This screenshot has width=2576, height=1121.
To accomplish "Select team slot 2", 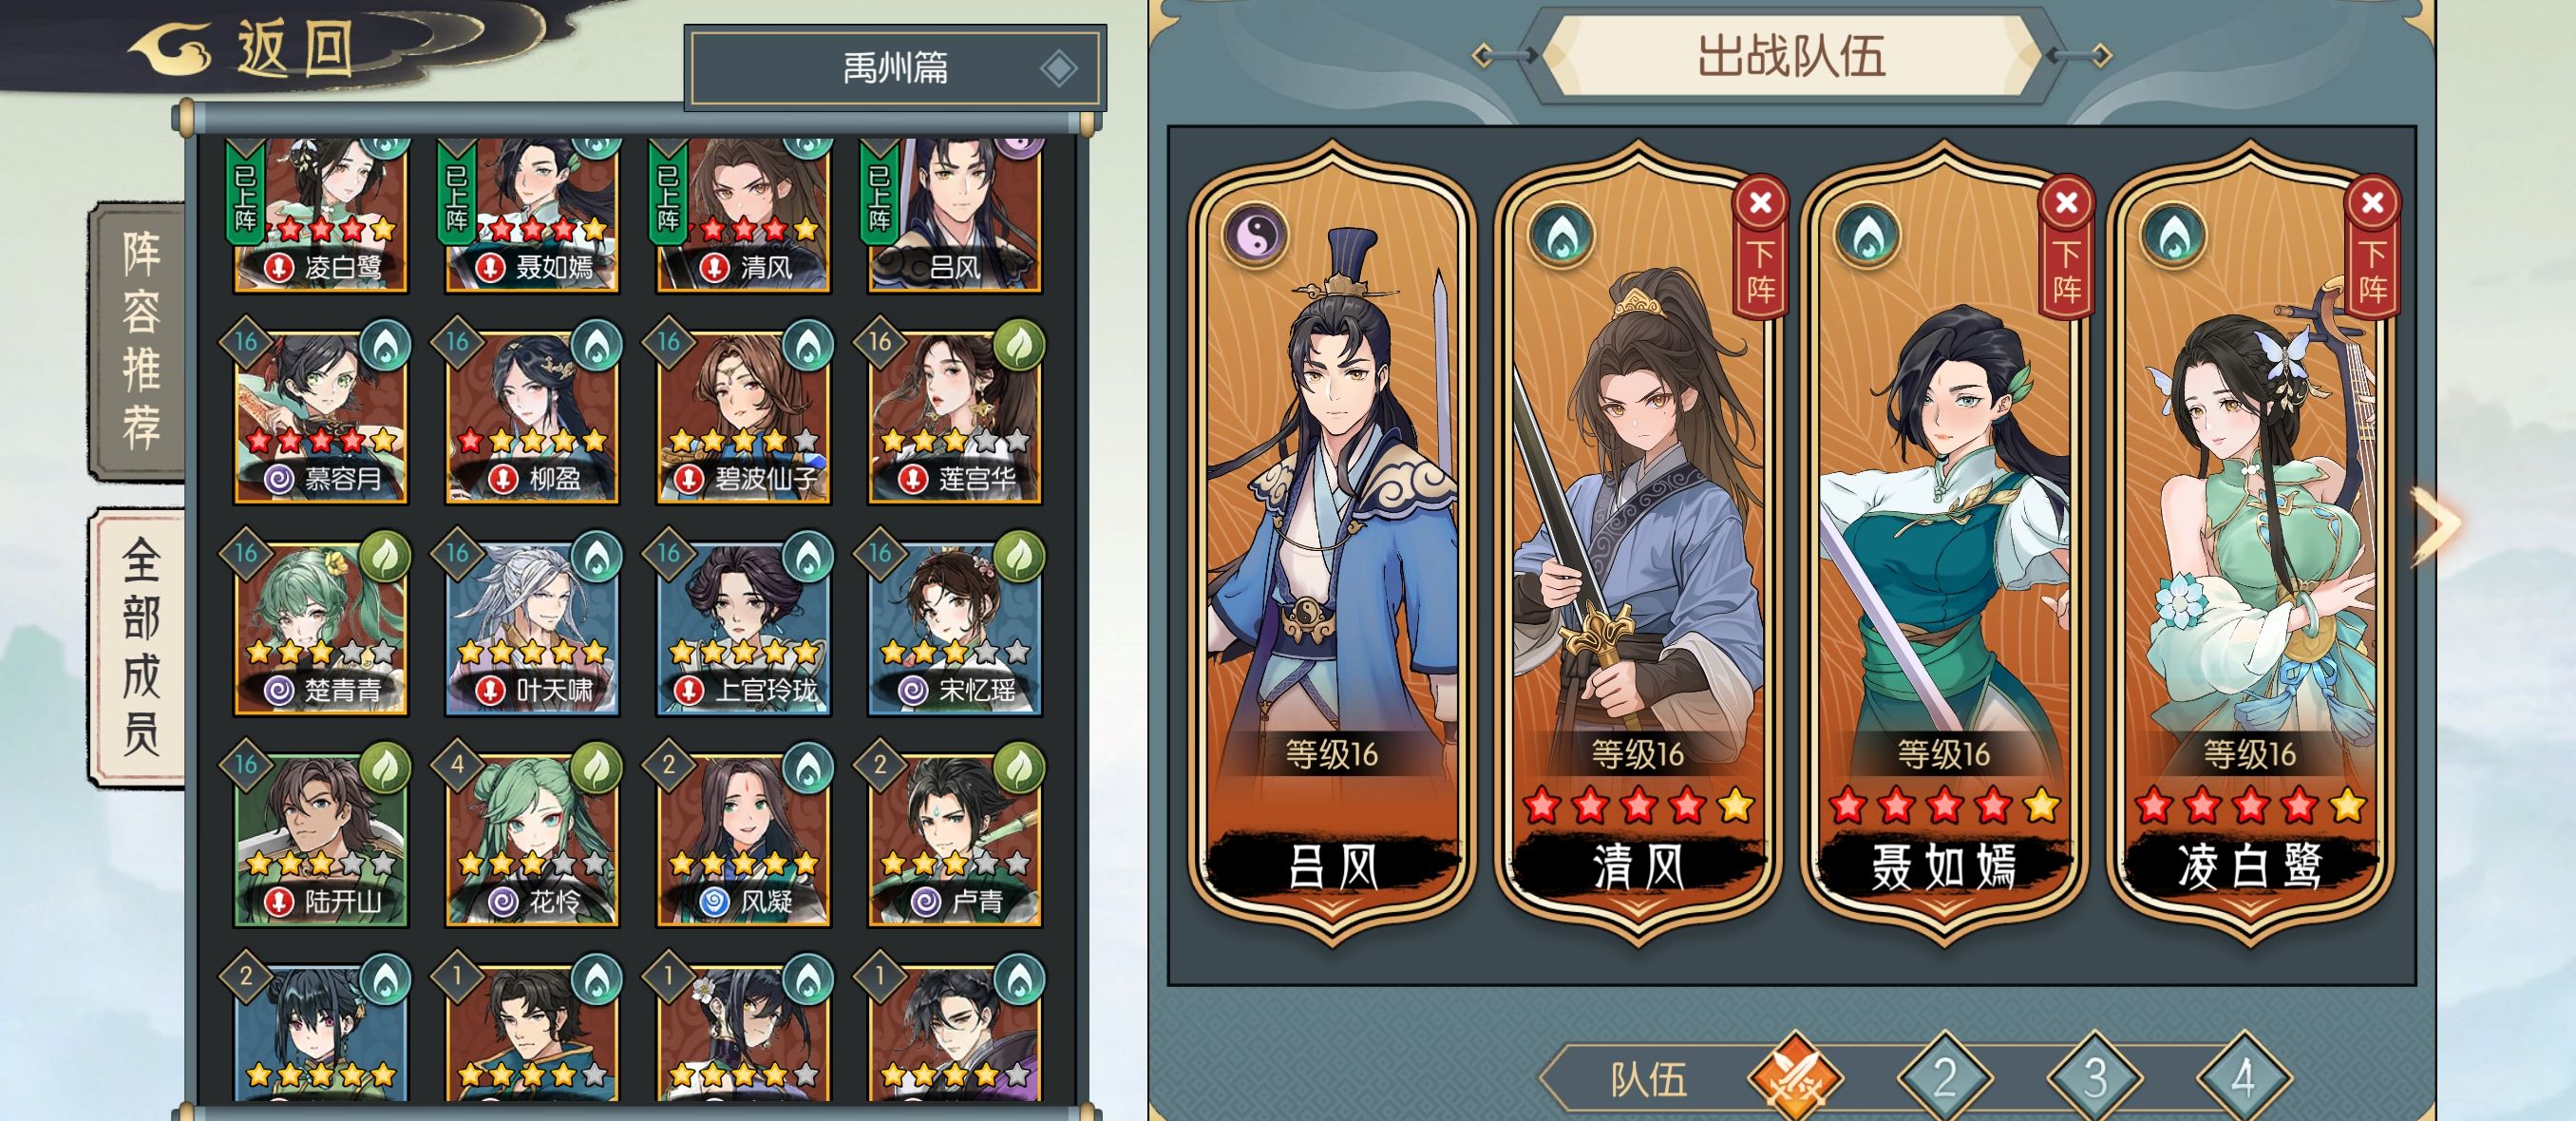I will (1945, 1079).
